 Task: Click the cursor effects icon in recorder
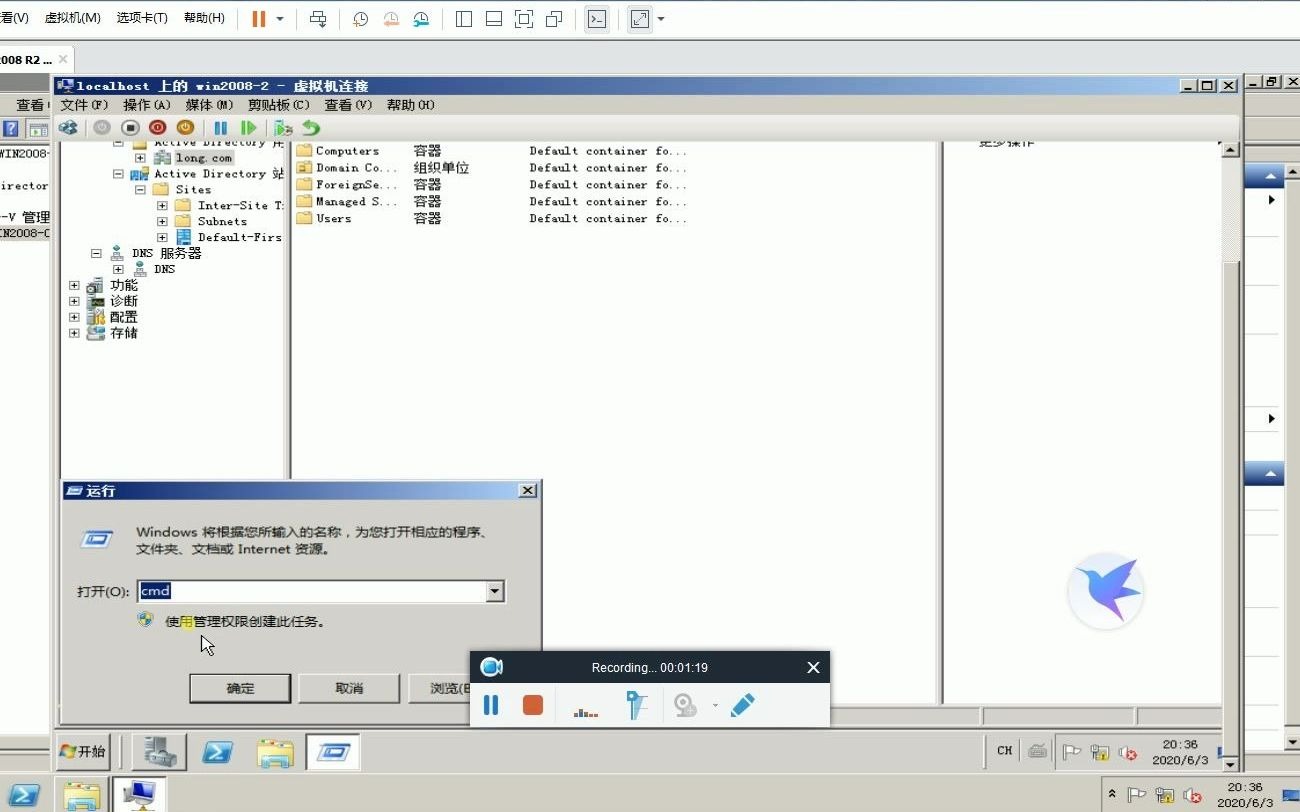[x=636, y=706]
